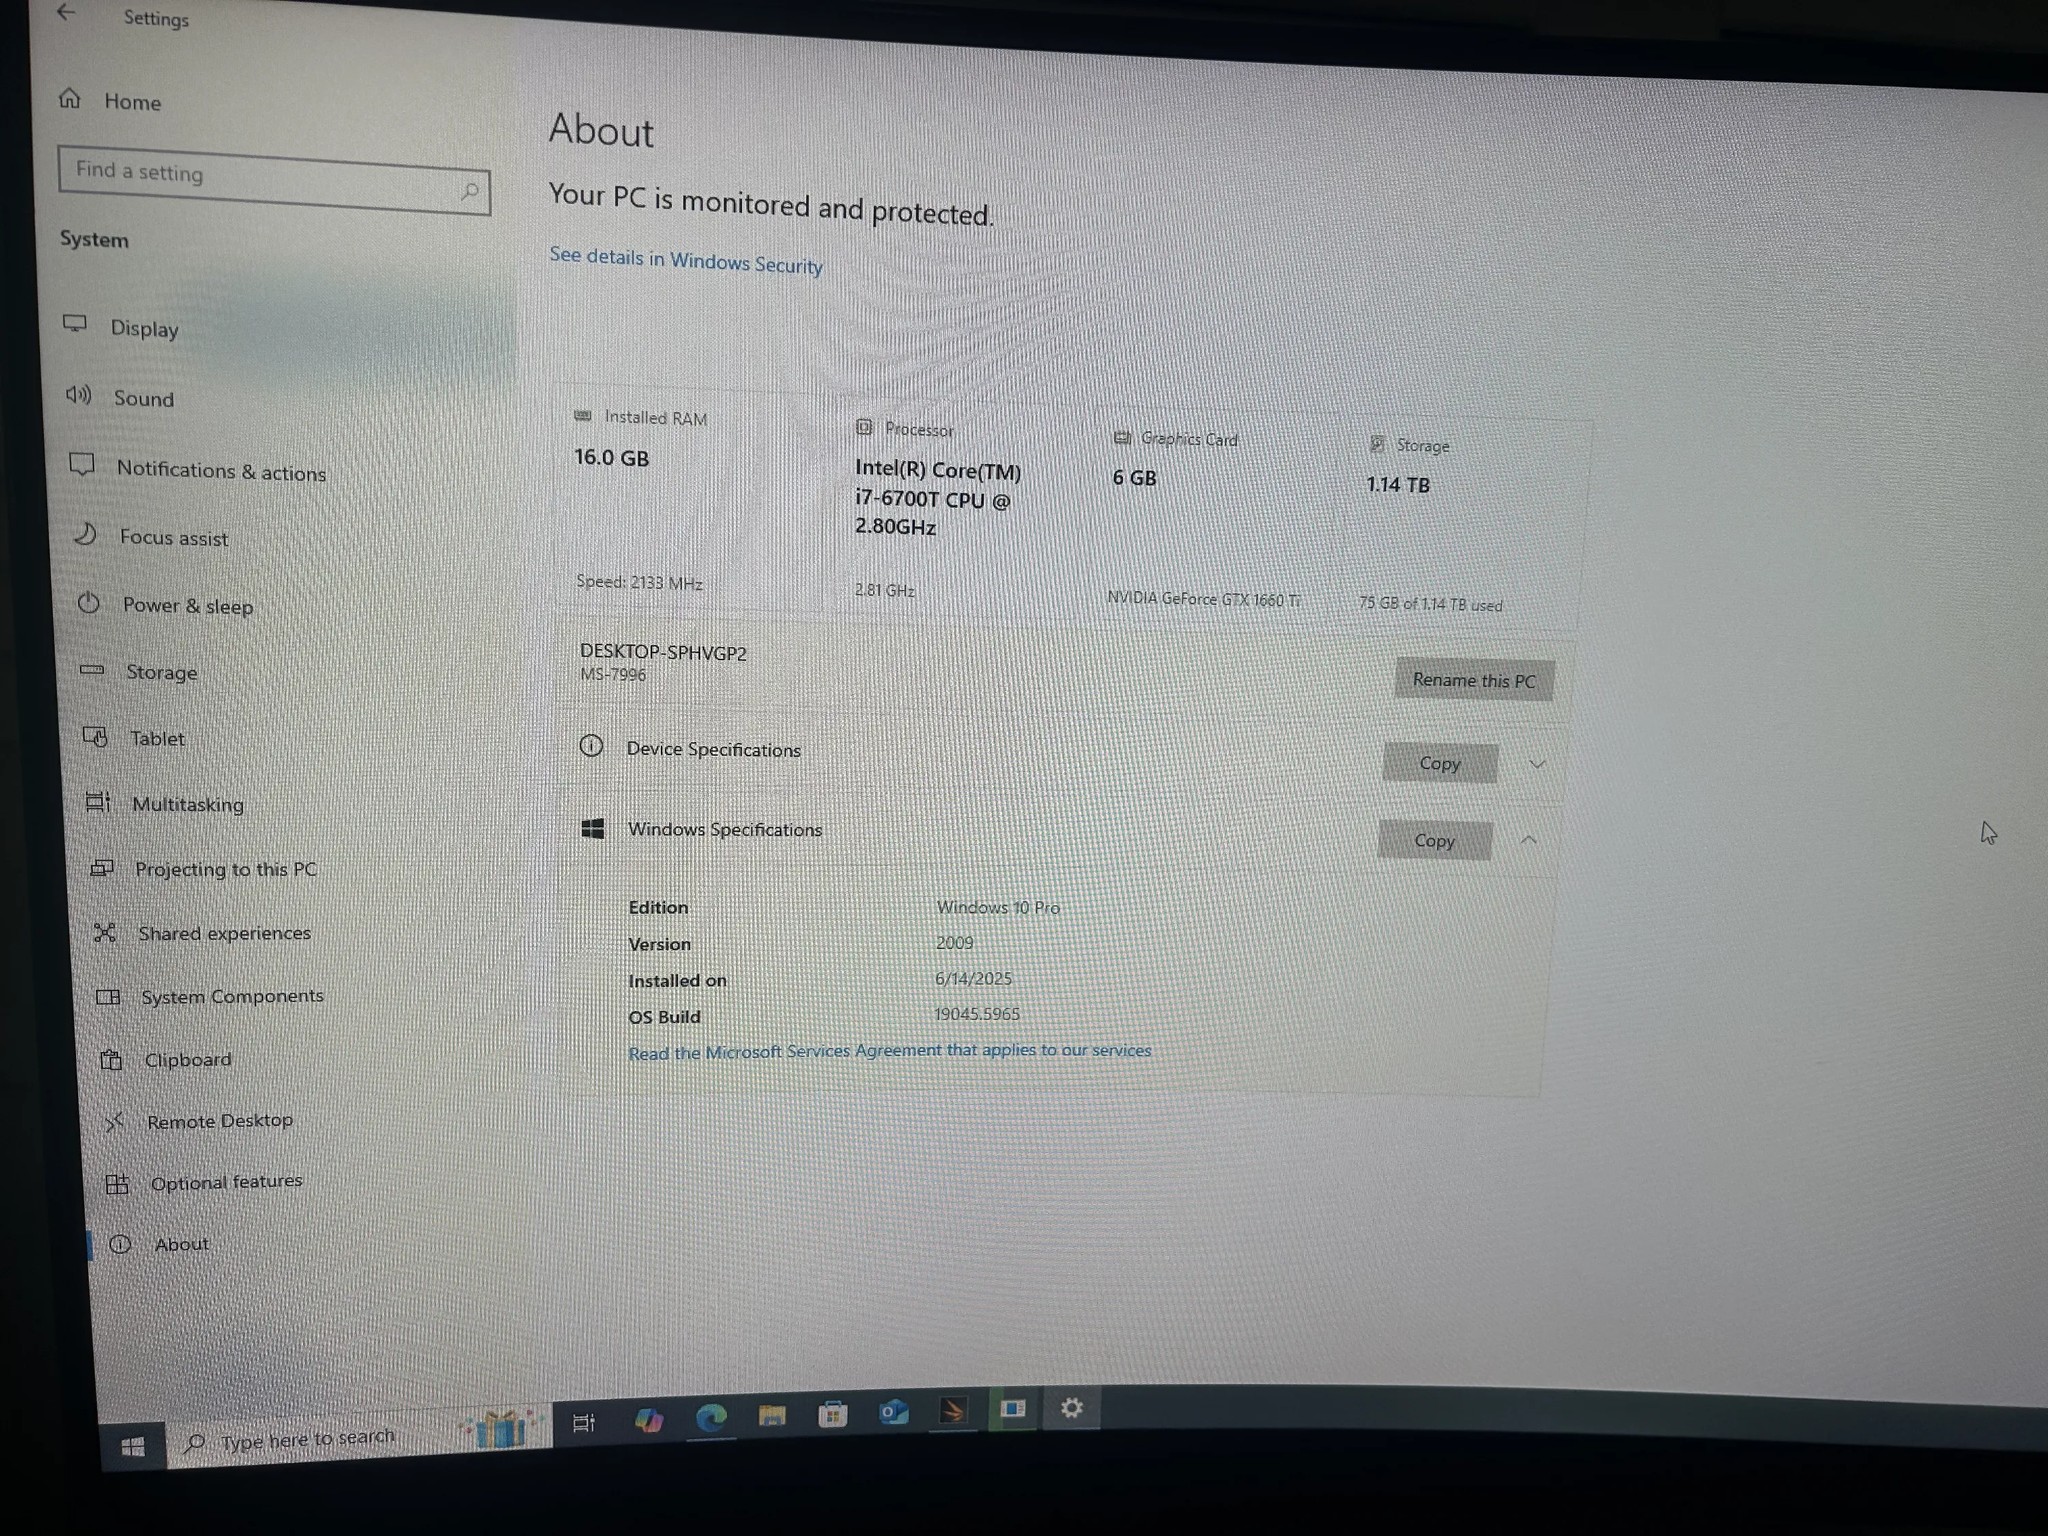Click the Graphics Card icon
This screenshot has width=2048, height=1536.
(1122, 437)
